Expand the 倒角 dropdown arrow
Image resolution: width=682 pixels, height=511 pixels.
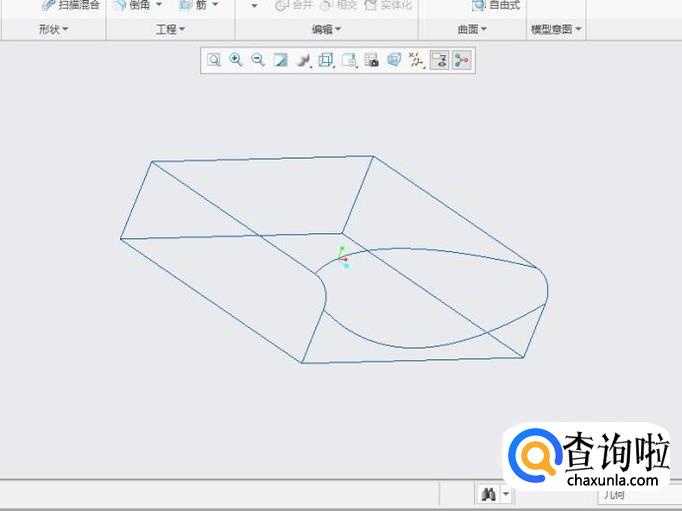tap(159, 5)
